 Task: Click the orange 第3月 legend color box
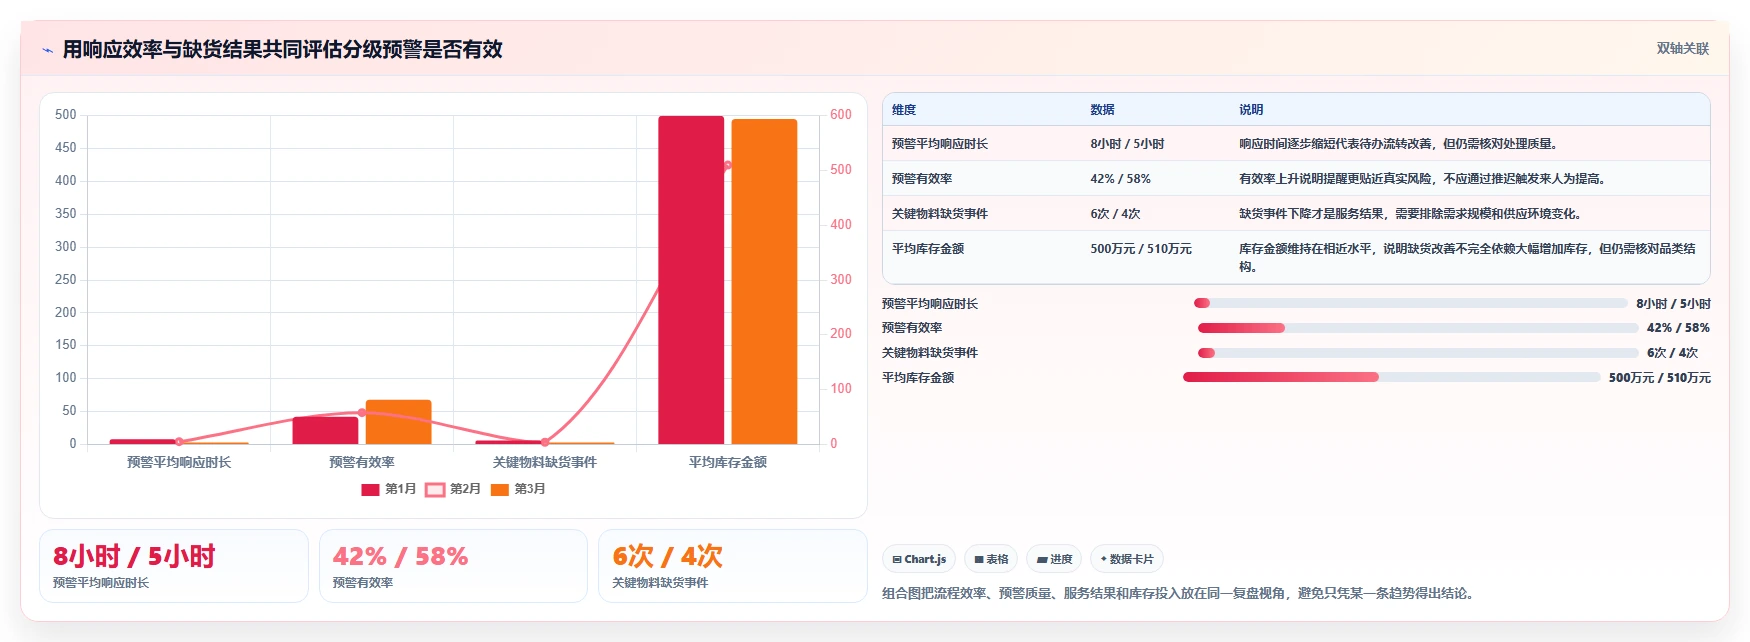click(x=500, y=490)
